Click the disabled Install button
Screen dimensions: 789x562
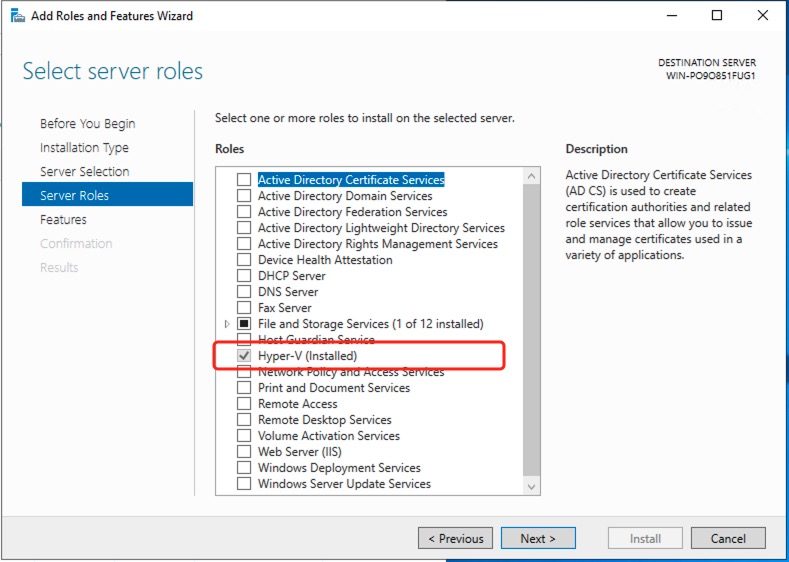point(645,538)
